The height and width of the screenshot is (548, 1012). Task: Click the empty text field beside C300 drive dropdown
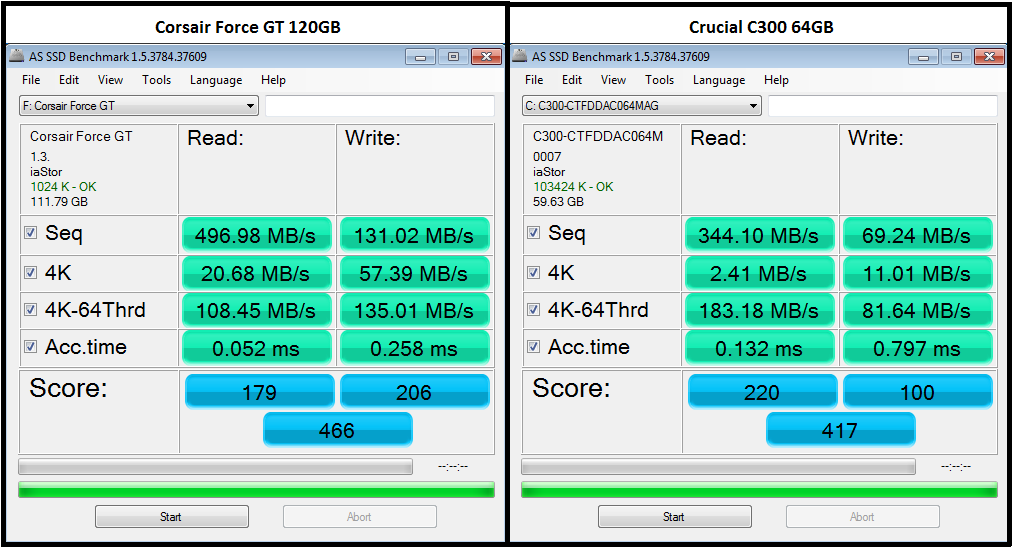883,106
